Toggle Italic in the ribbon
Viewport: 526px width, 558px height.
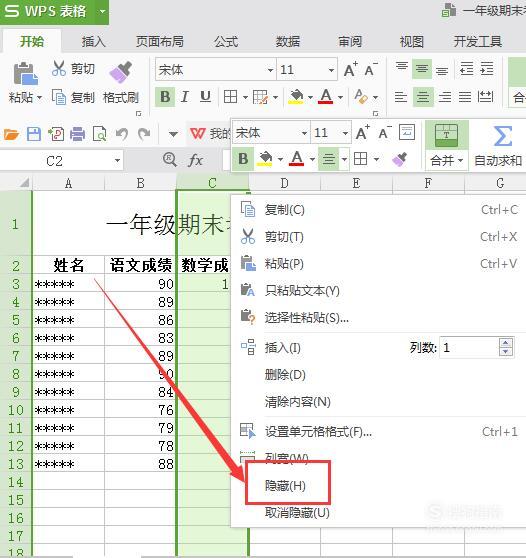pos(185,97)
